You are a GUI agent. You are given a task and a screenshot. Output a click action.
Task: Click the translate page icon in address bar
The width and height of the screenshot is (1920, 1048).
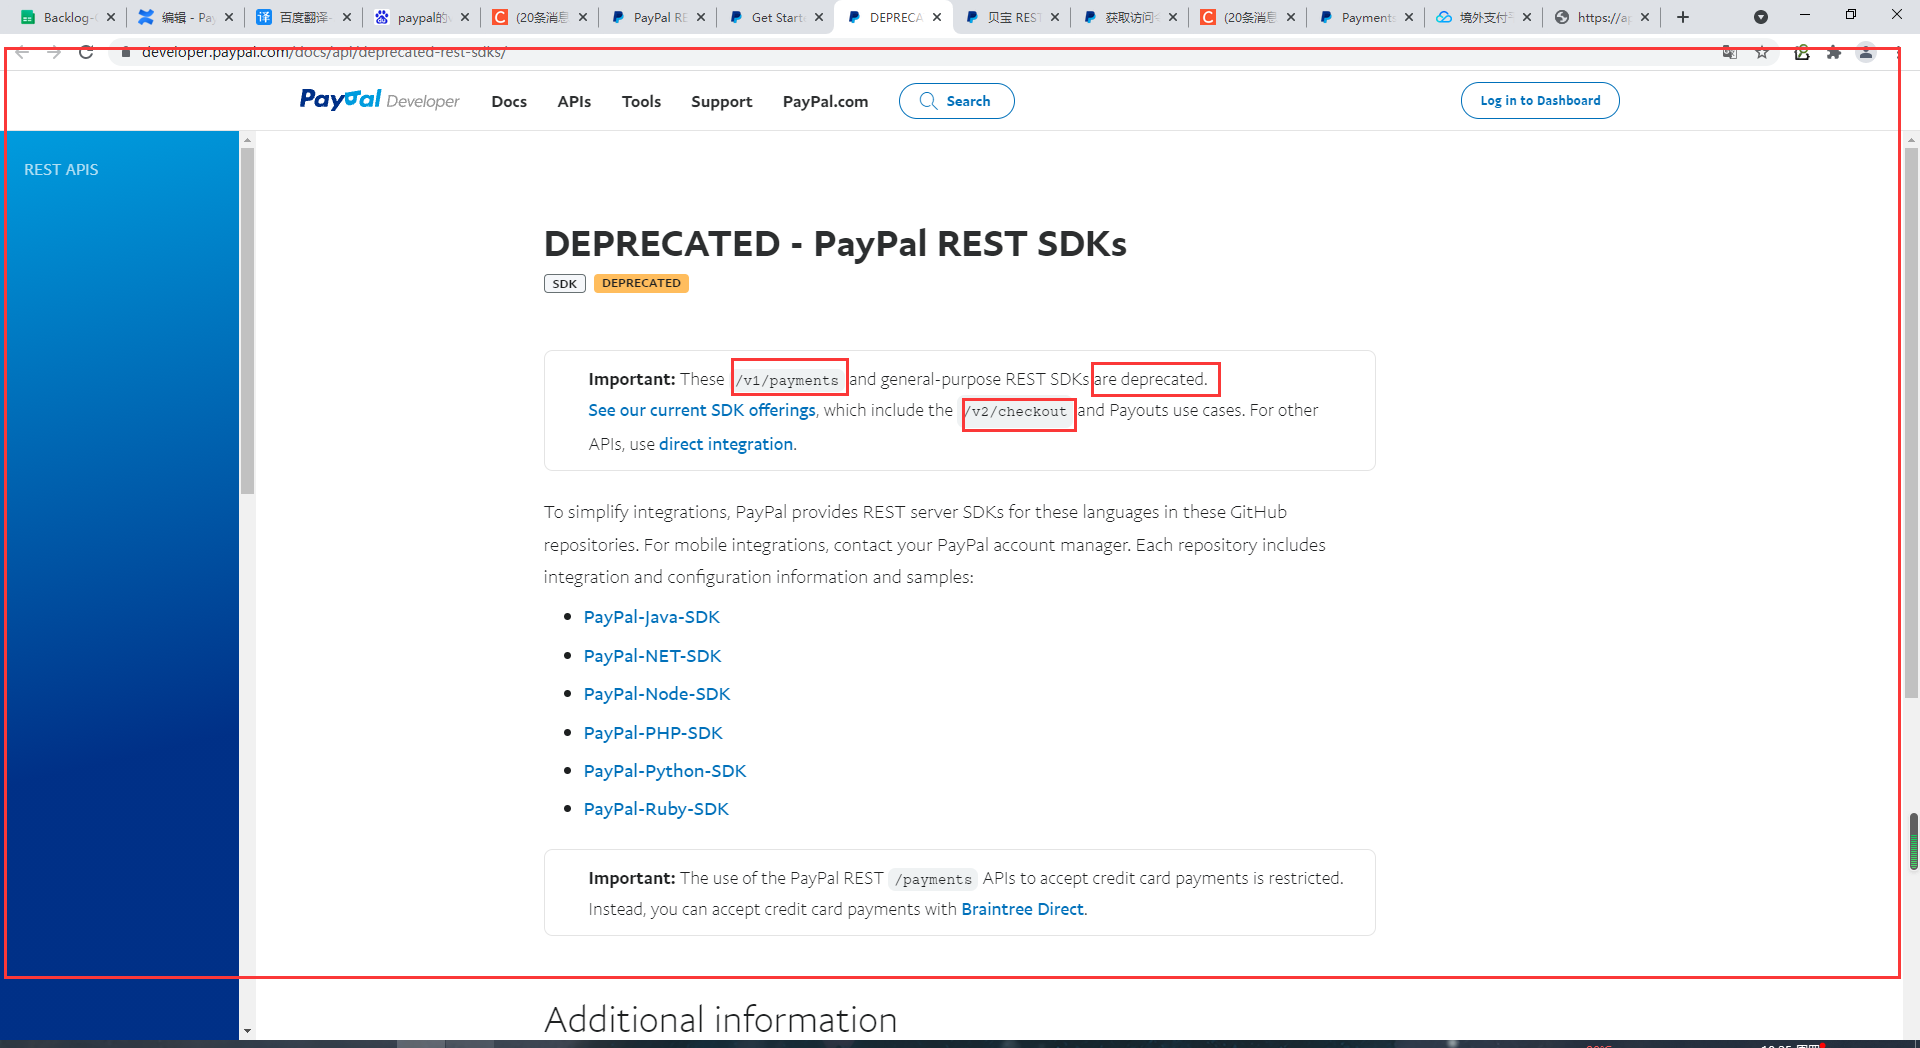tap(1729, 53)
